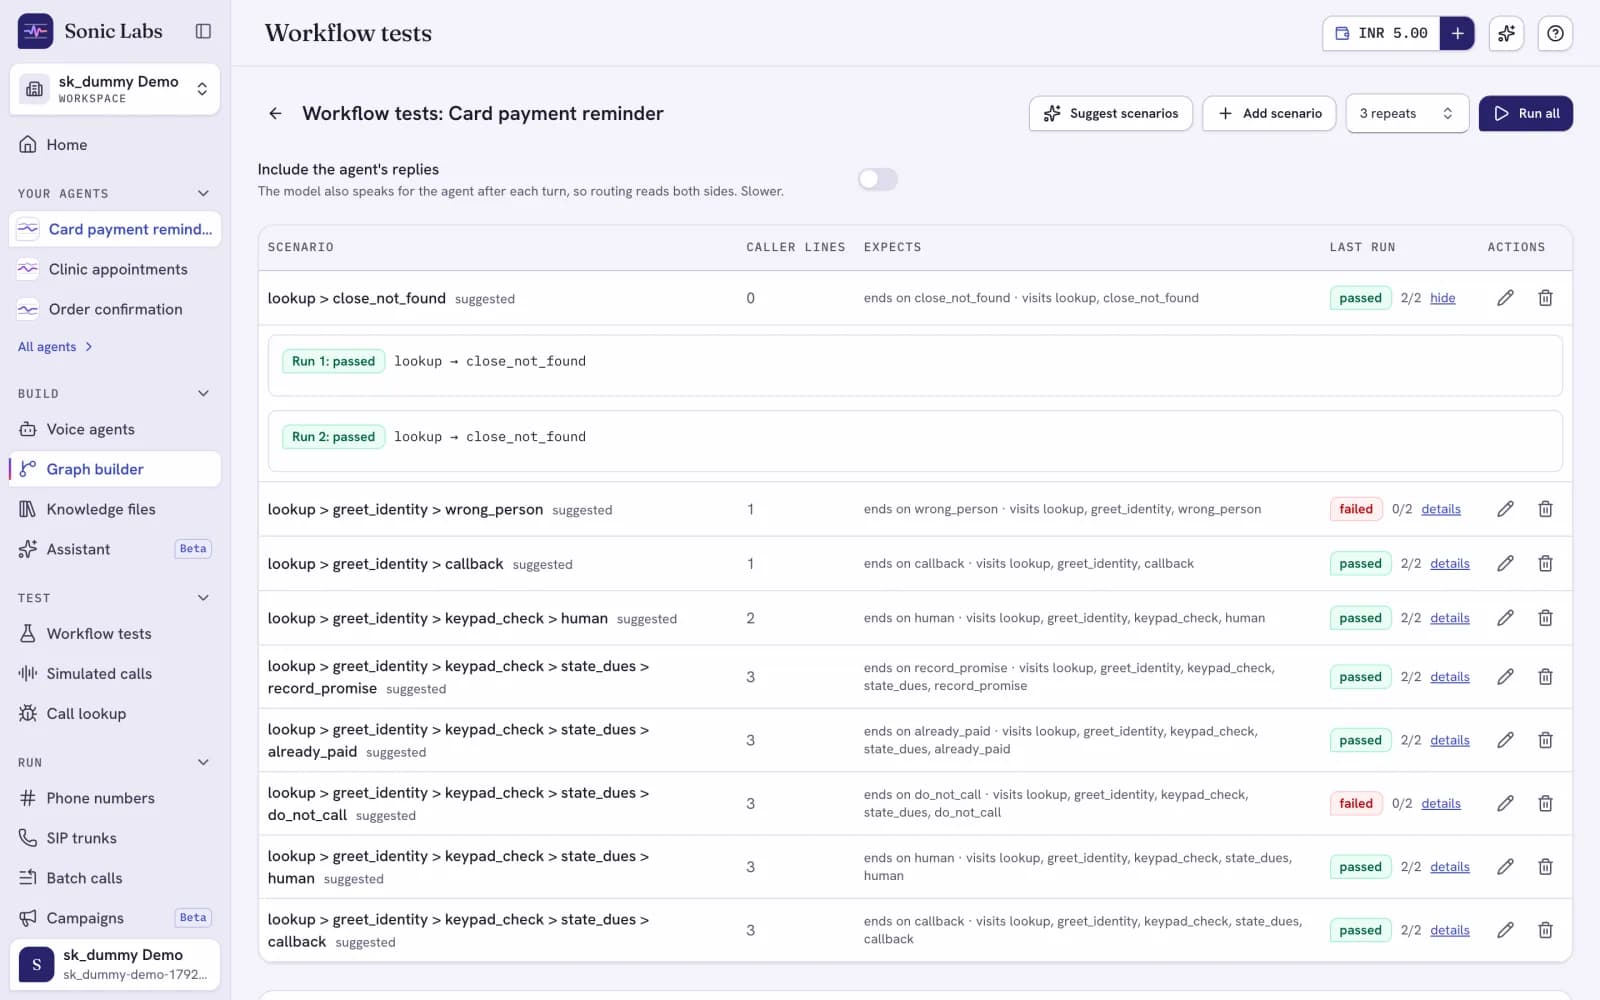Open Knowledge files in the sidebar
The image size is (1600, 1000).
[x=115, y=509]
